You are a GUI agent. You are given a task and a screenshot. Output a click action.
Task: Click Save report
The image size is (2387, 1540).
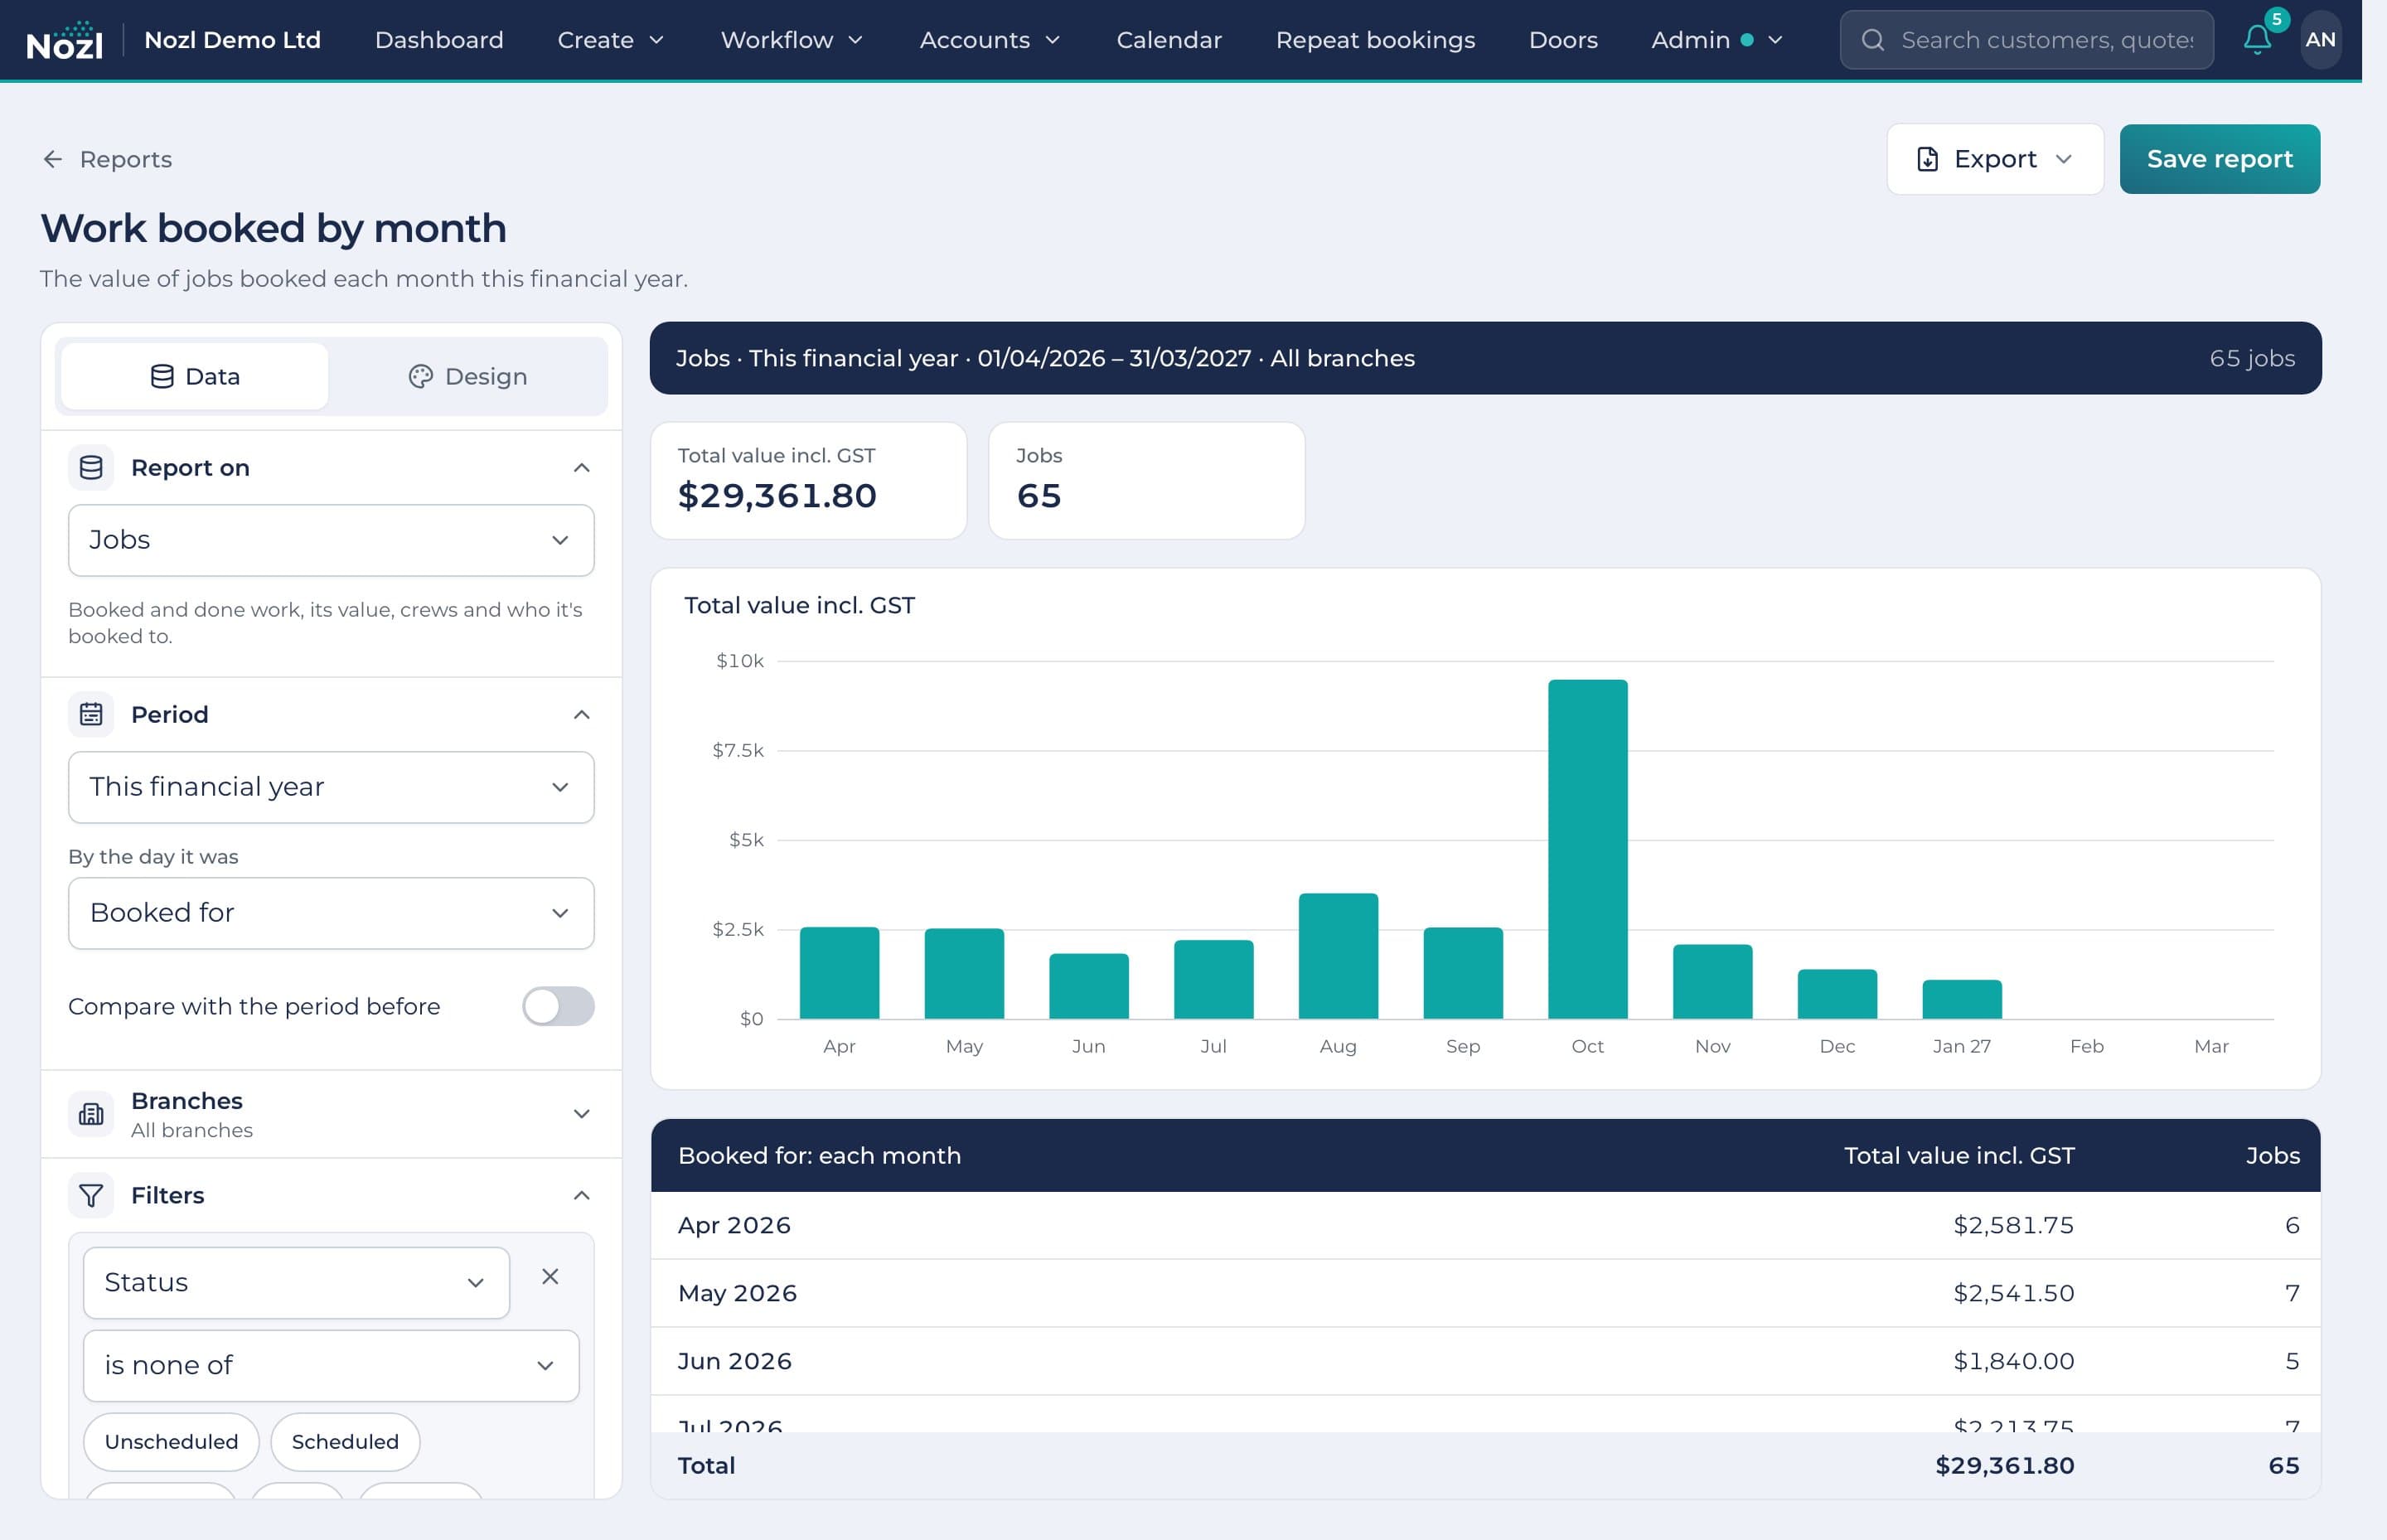click(2219, 159)
